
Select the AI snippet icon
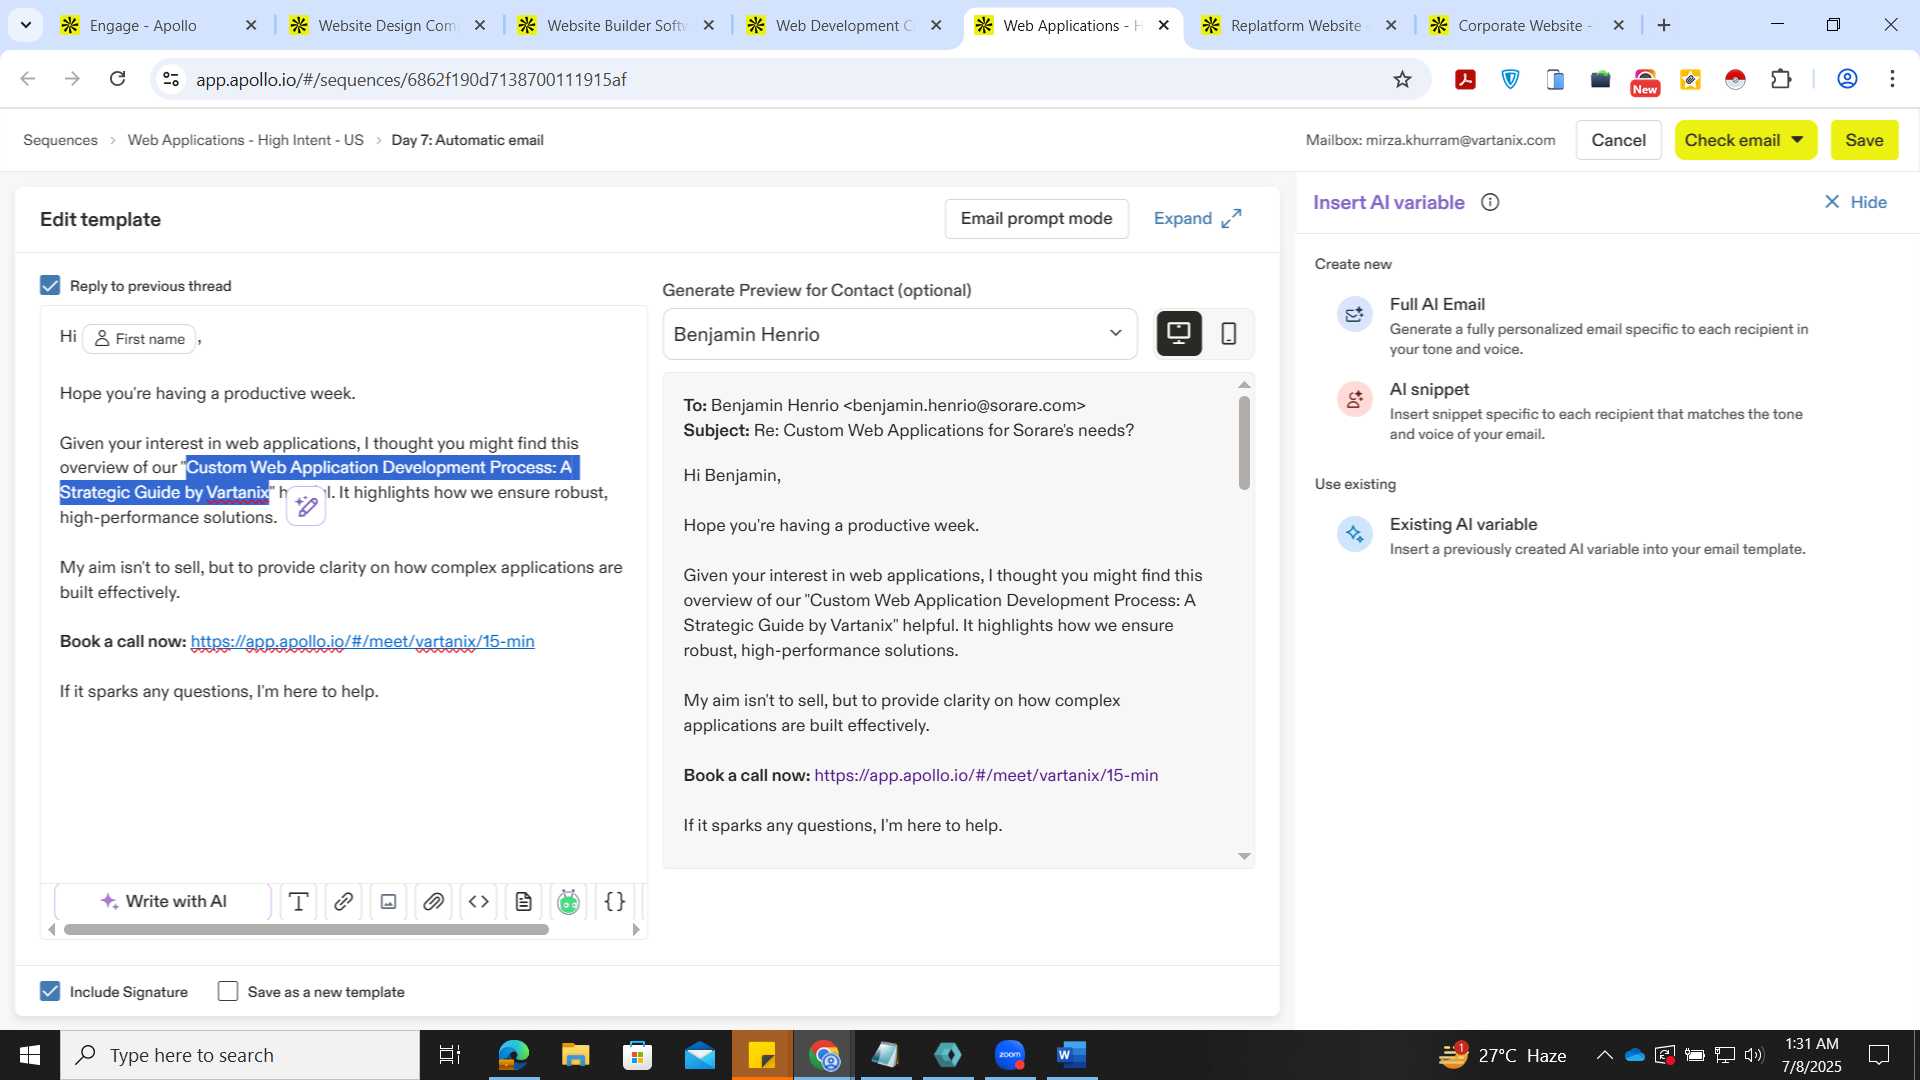click(1355, 400)
